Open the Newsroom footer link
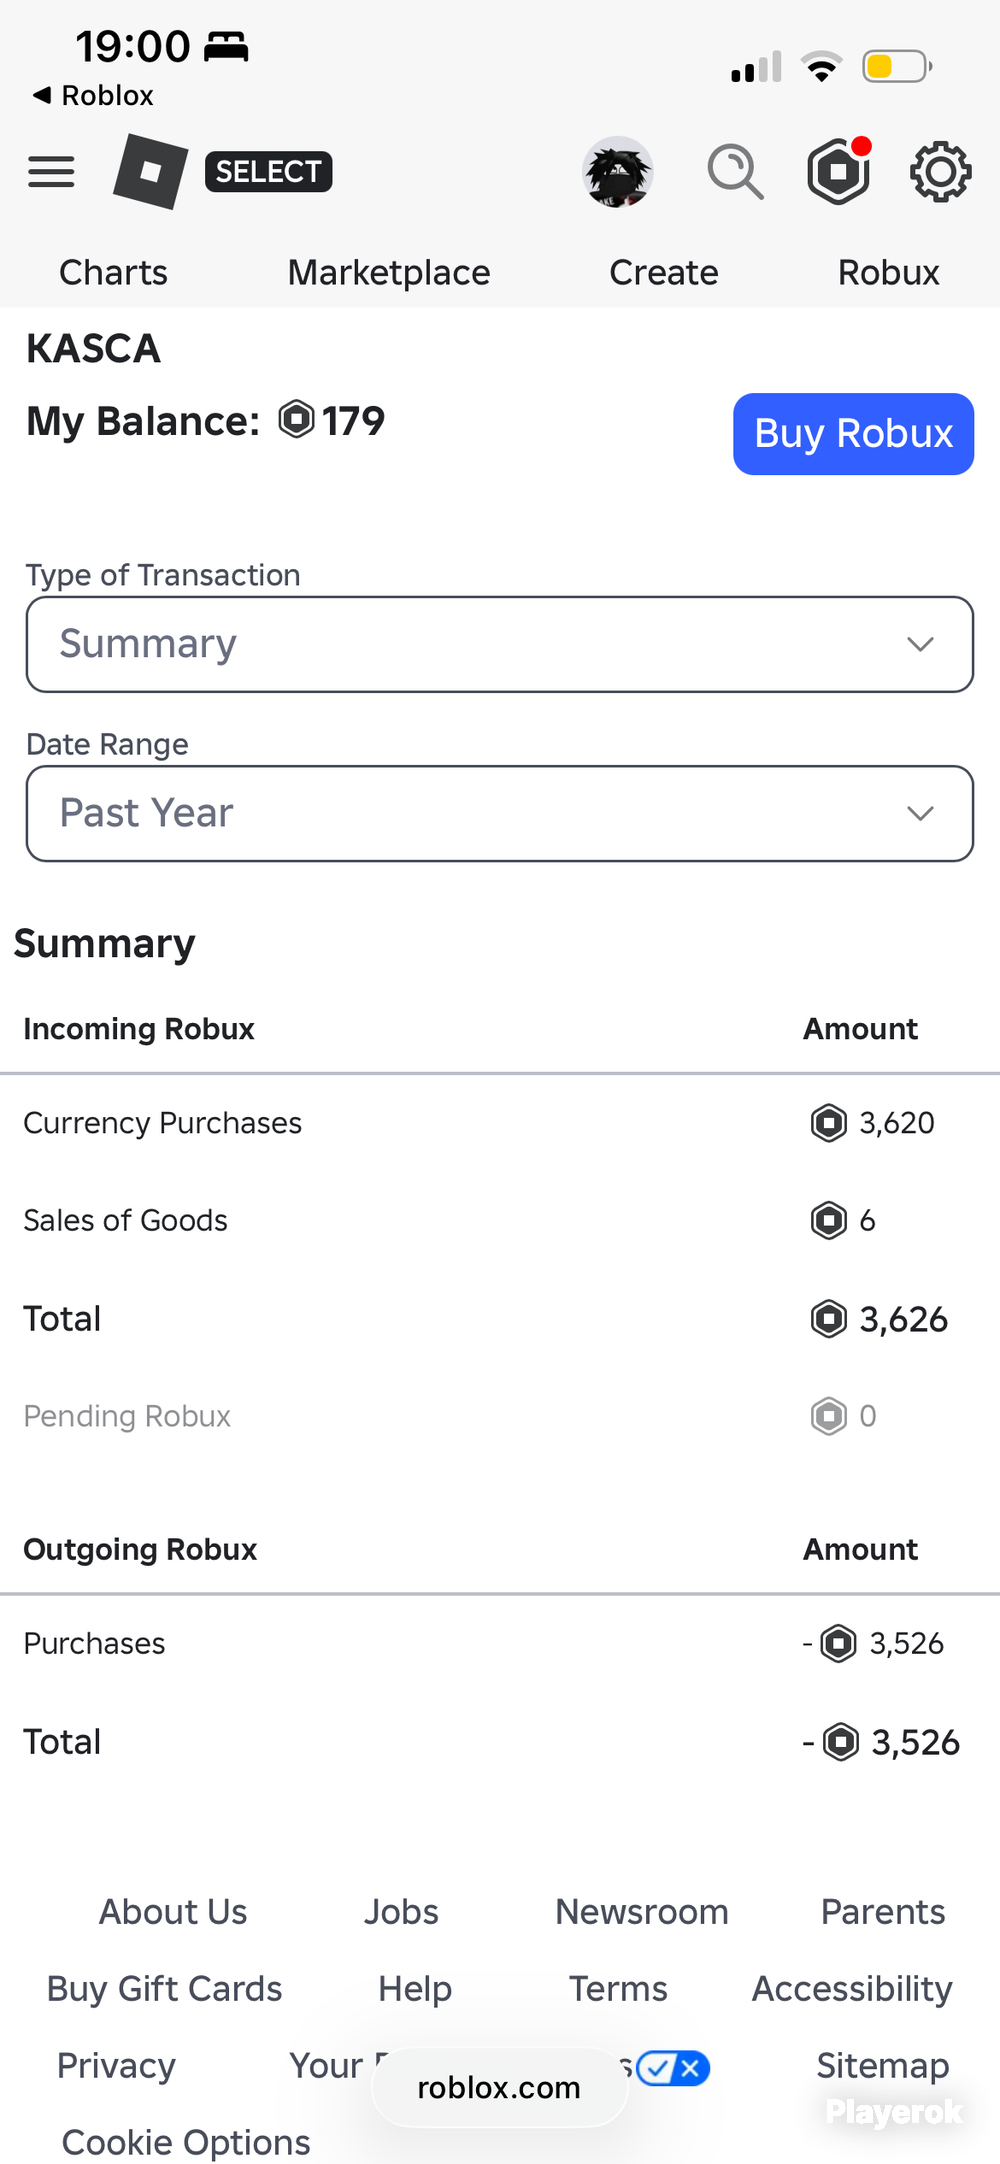The image size is (1000, 2164). click(642, 1912)
